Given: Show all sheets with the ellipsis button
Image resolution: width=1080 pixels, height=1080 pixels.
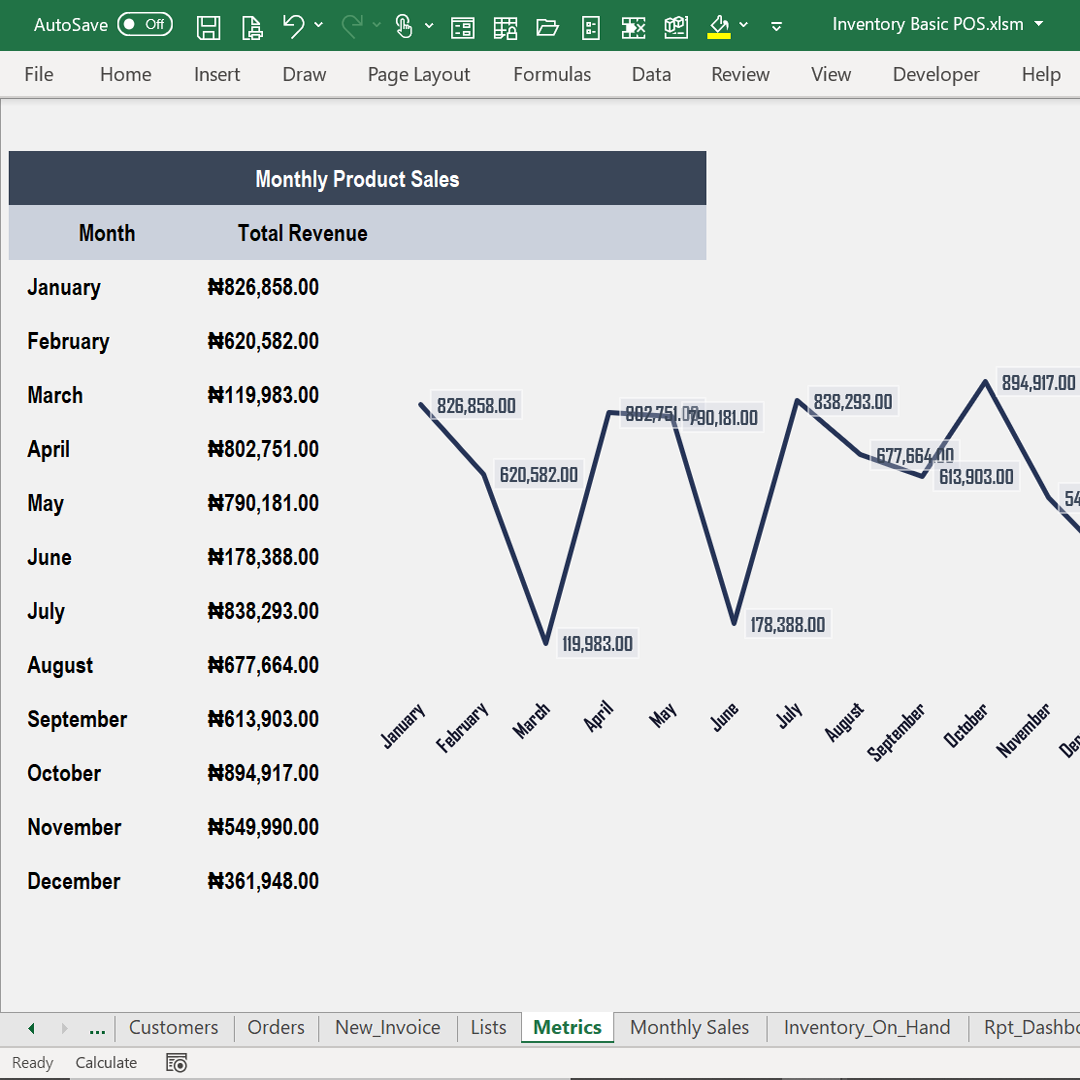Looking at the screenshot, I should pos(96,1027).
